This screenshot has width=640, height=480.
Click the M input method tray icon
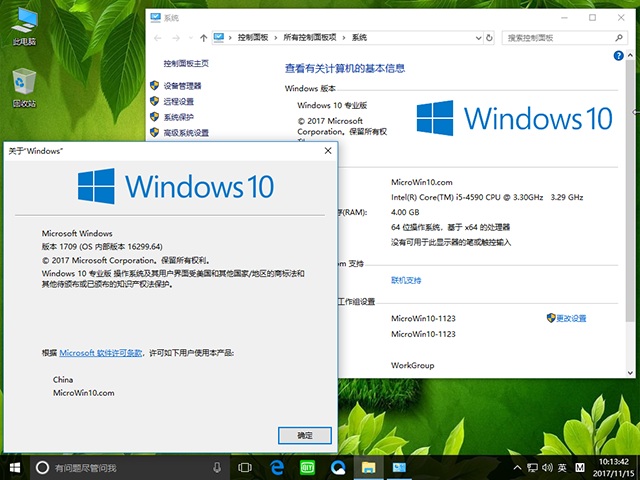pos(580,468)
